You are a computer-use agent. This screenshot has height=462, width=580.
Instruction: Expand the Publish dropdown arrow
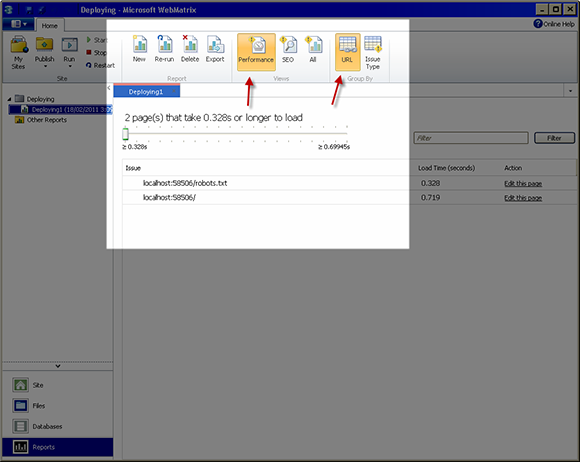pos(45,67)
